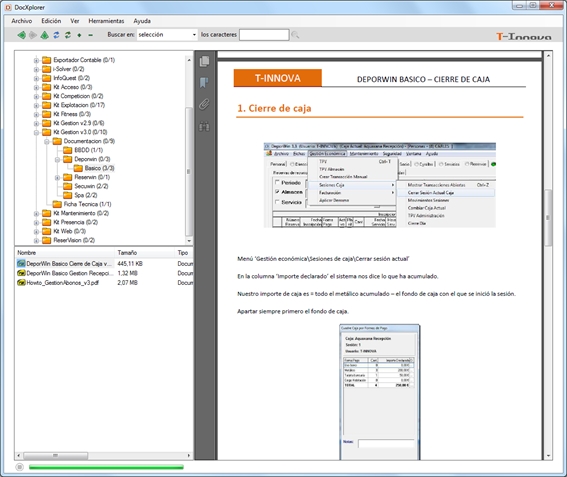
Task: Open the PDF attachments paperclip icon
Action: click(x=204, y=104)
